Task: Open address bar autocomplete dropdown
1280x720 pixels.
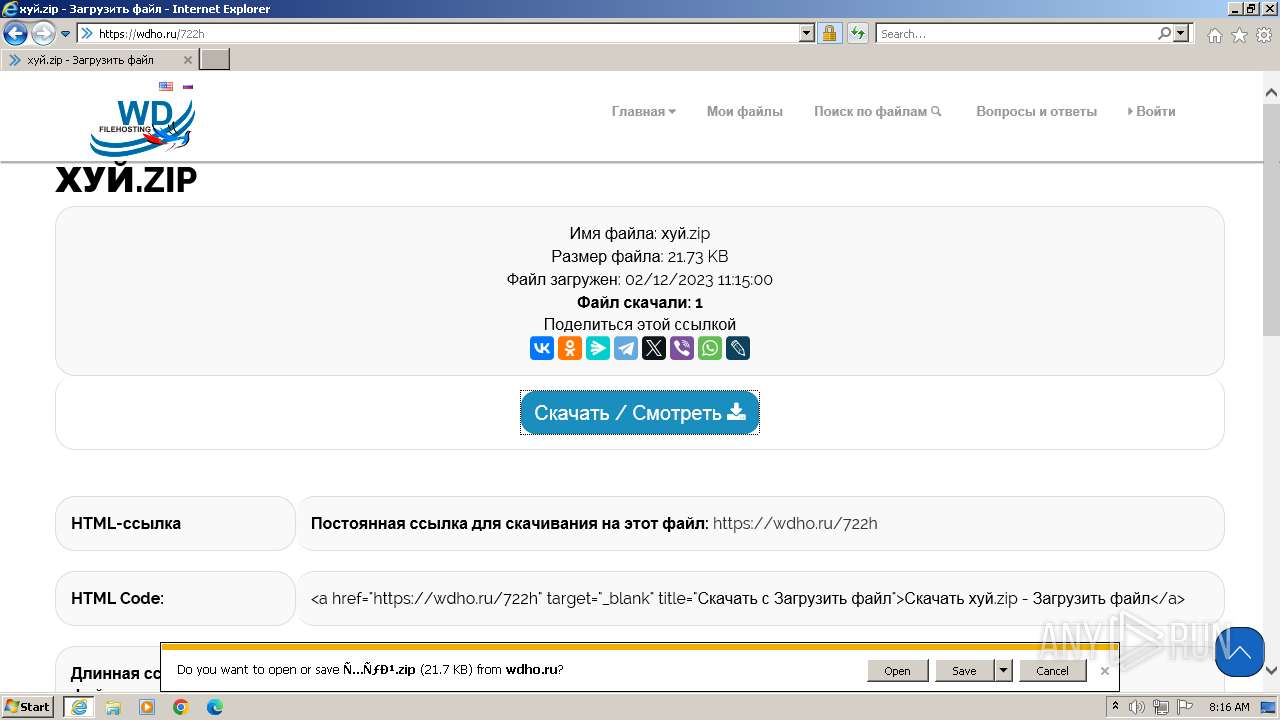Action: [807, 33]
